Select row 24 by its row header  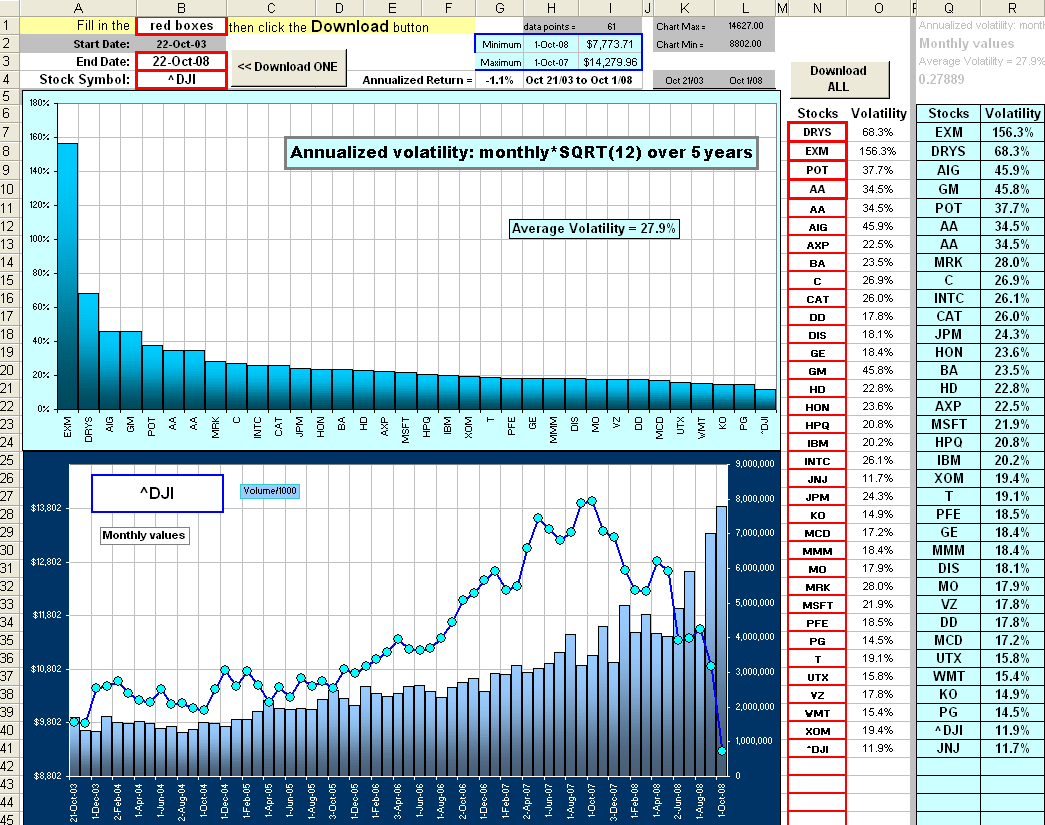[x=8, y=442]
